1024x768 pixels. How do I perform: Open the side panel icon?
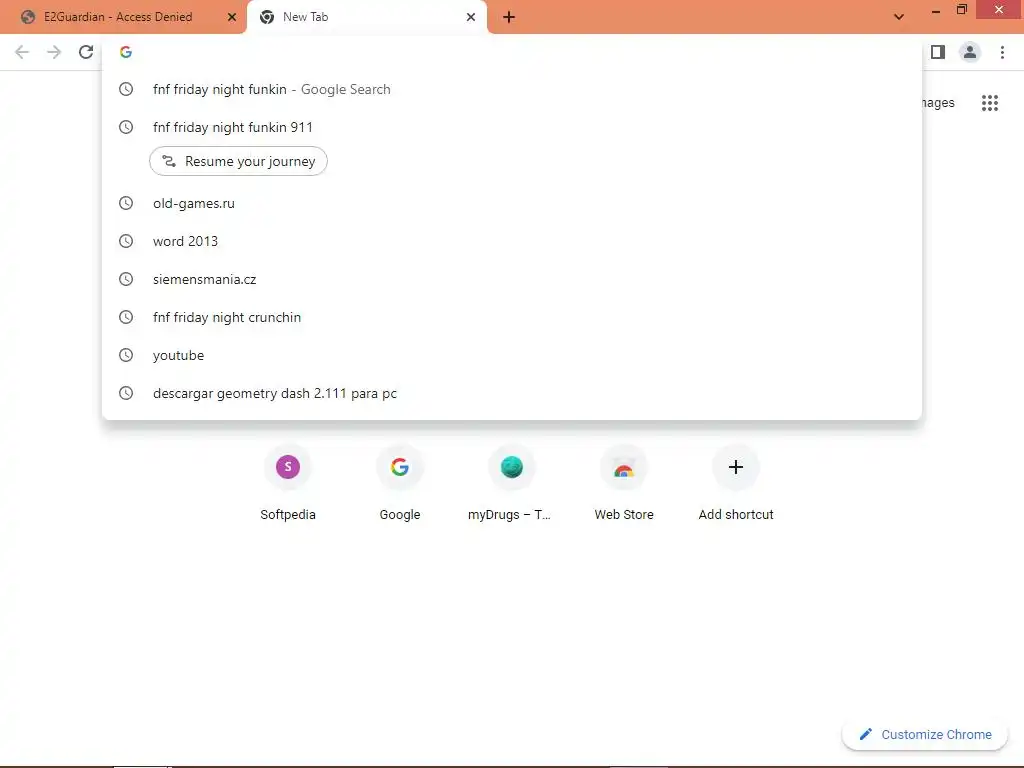[938, 52]
